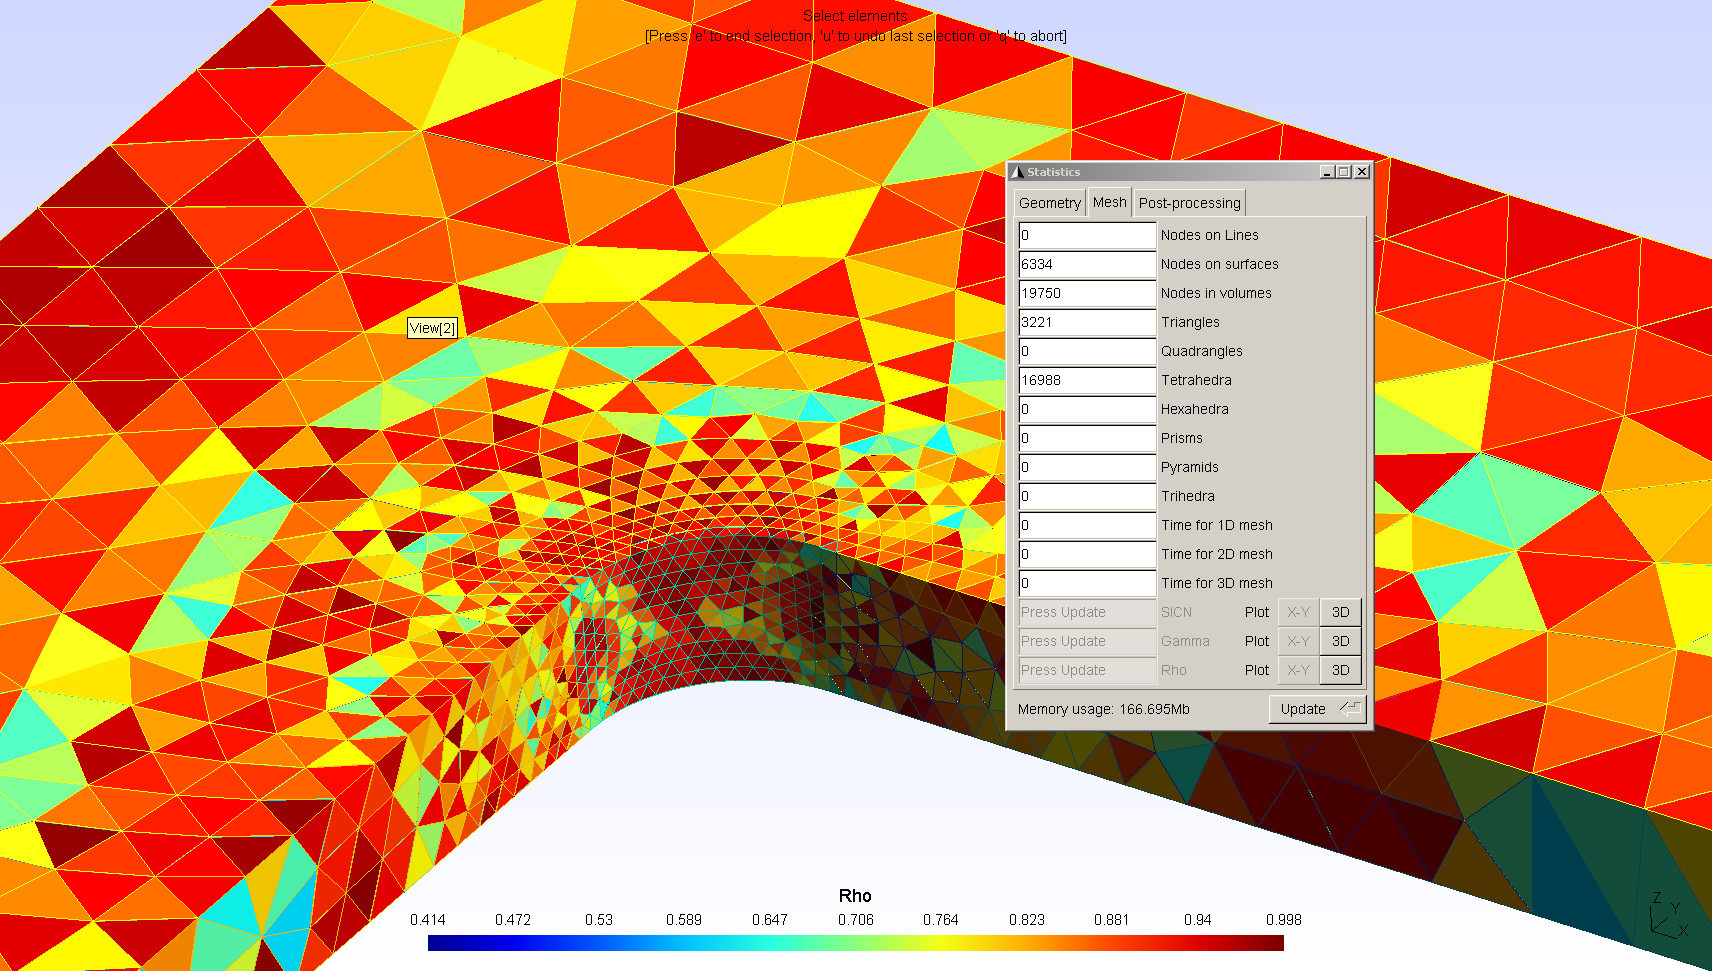Image resolution: width=1712 pixels, height=971 pixels.
Task: Click the 0.998 scale maximum label
Action: (x=1284, y=920)
